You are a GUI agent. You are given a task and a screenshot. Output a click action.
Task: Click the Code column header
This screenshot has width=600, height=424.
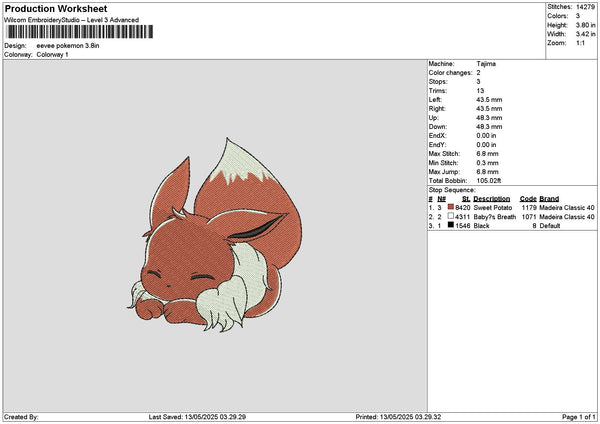[528, 198]
